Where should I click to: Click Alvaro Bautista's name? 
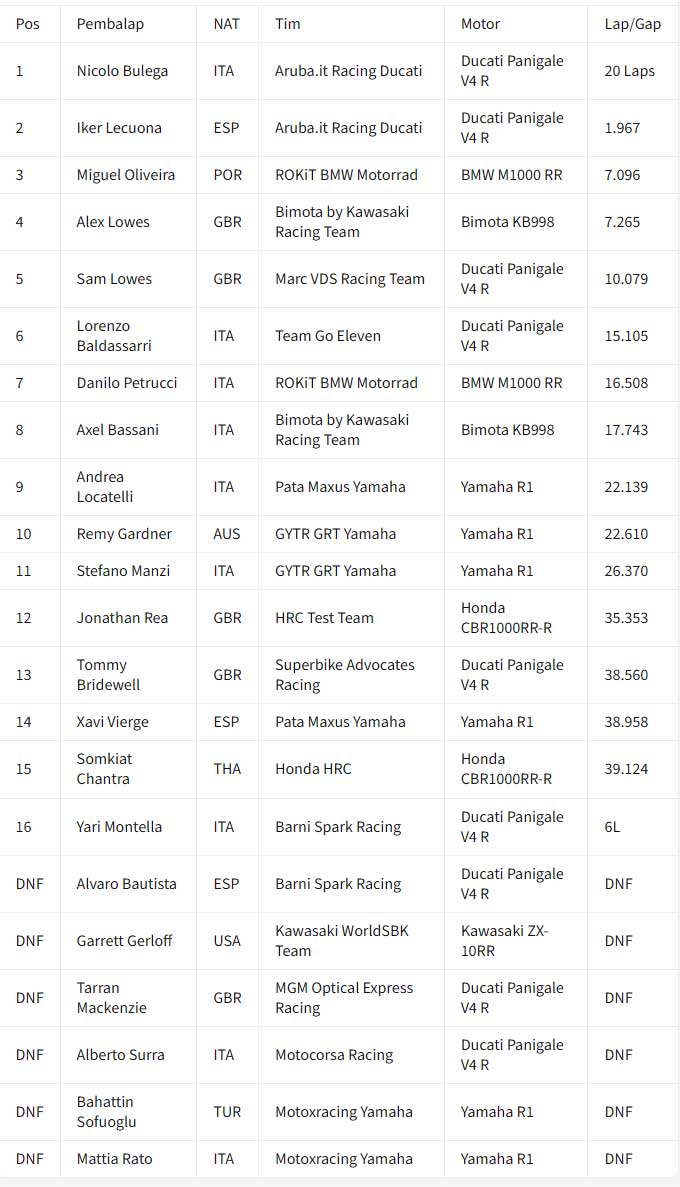126,884
